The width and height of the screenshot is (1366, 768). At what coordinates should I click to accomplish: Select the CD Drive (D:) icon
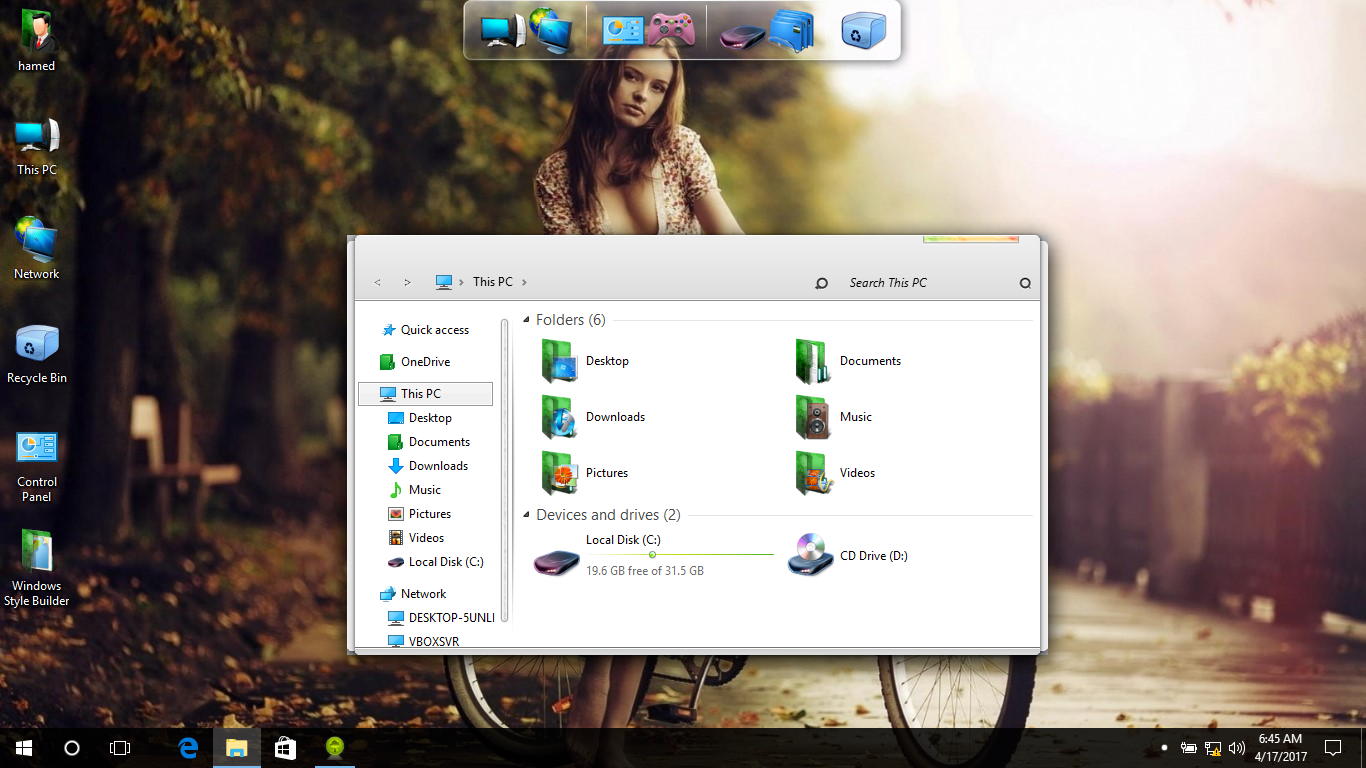810,555
